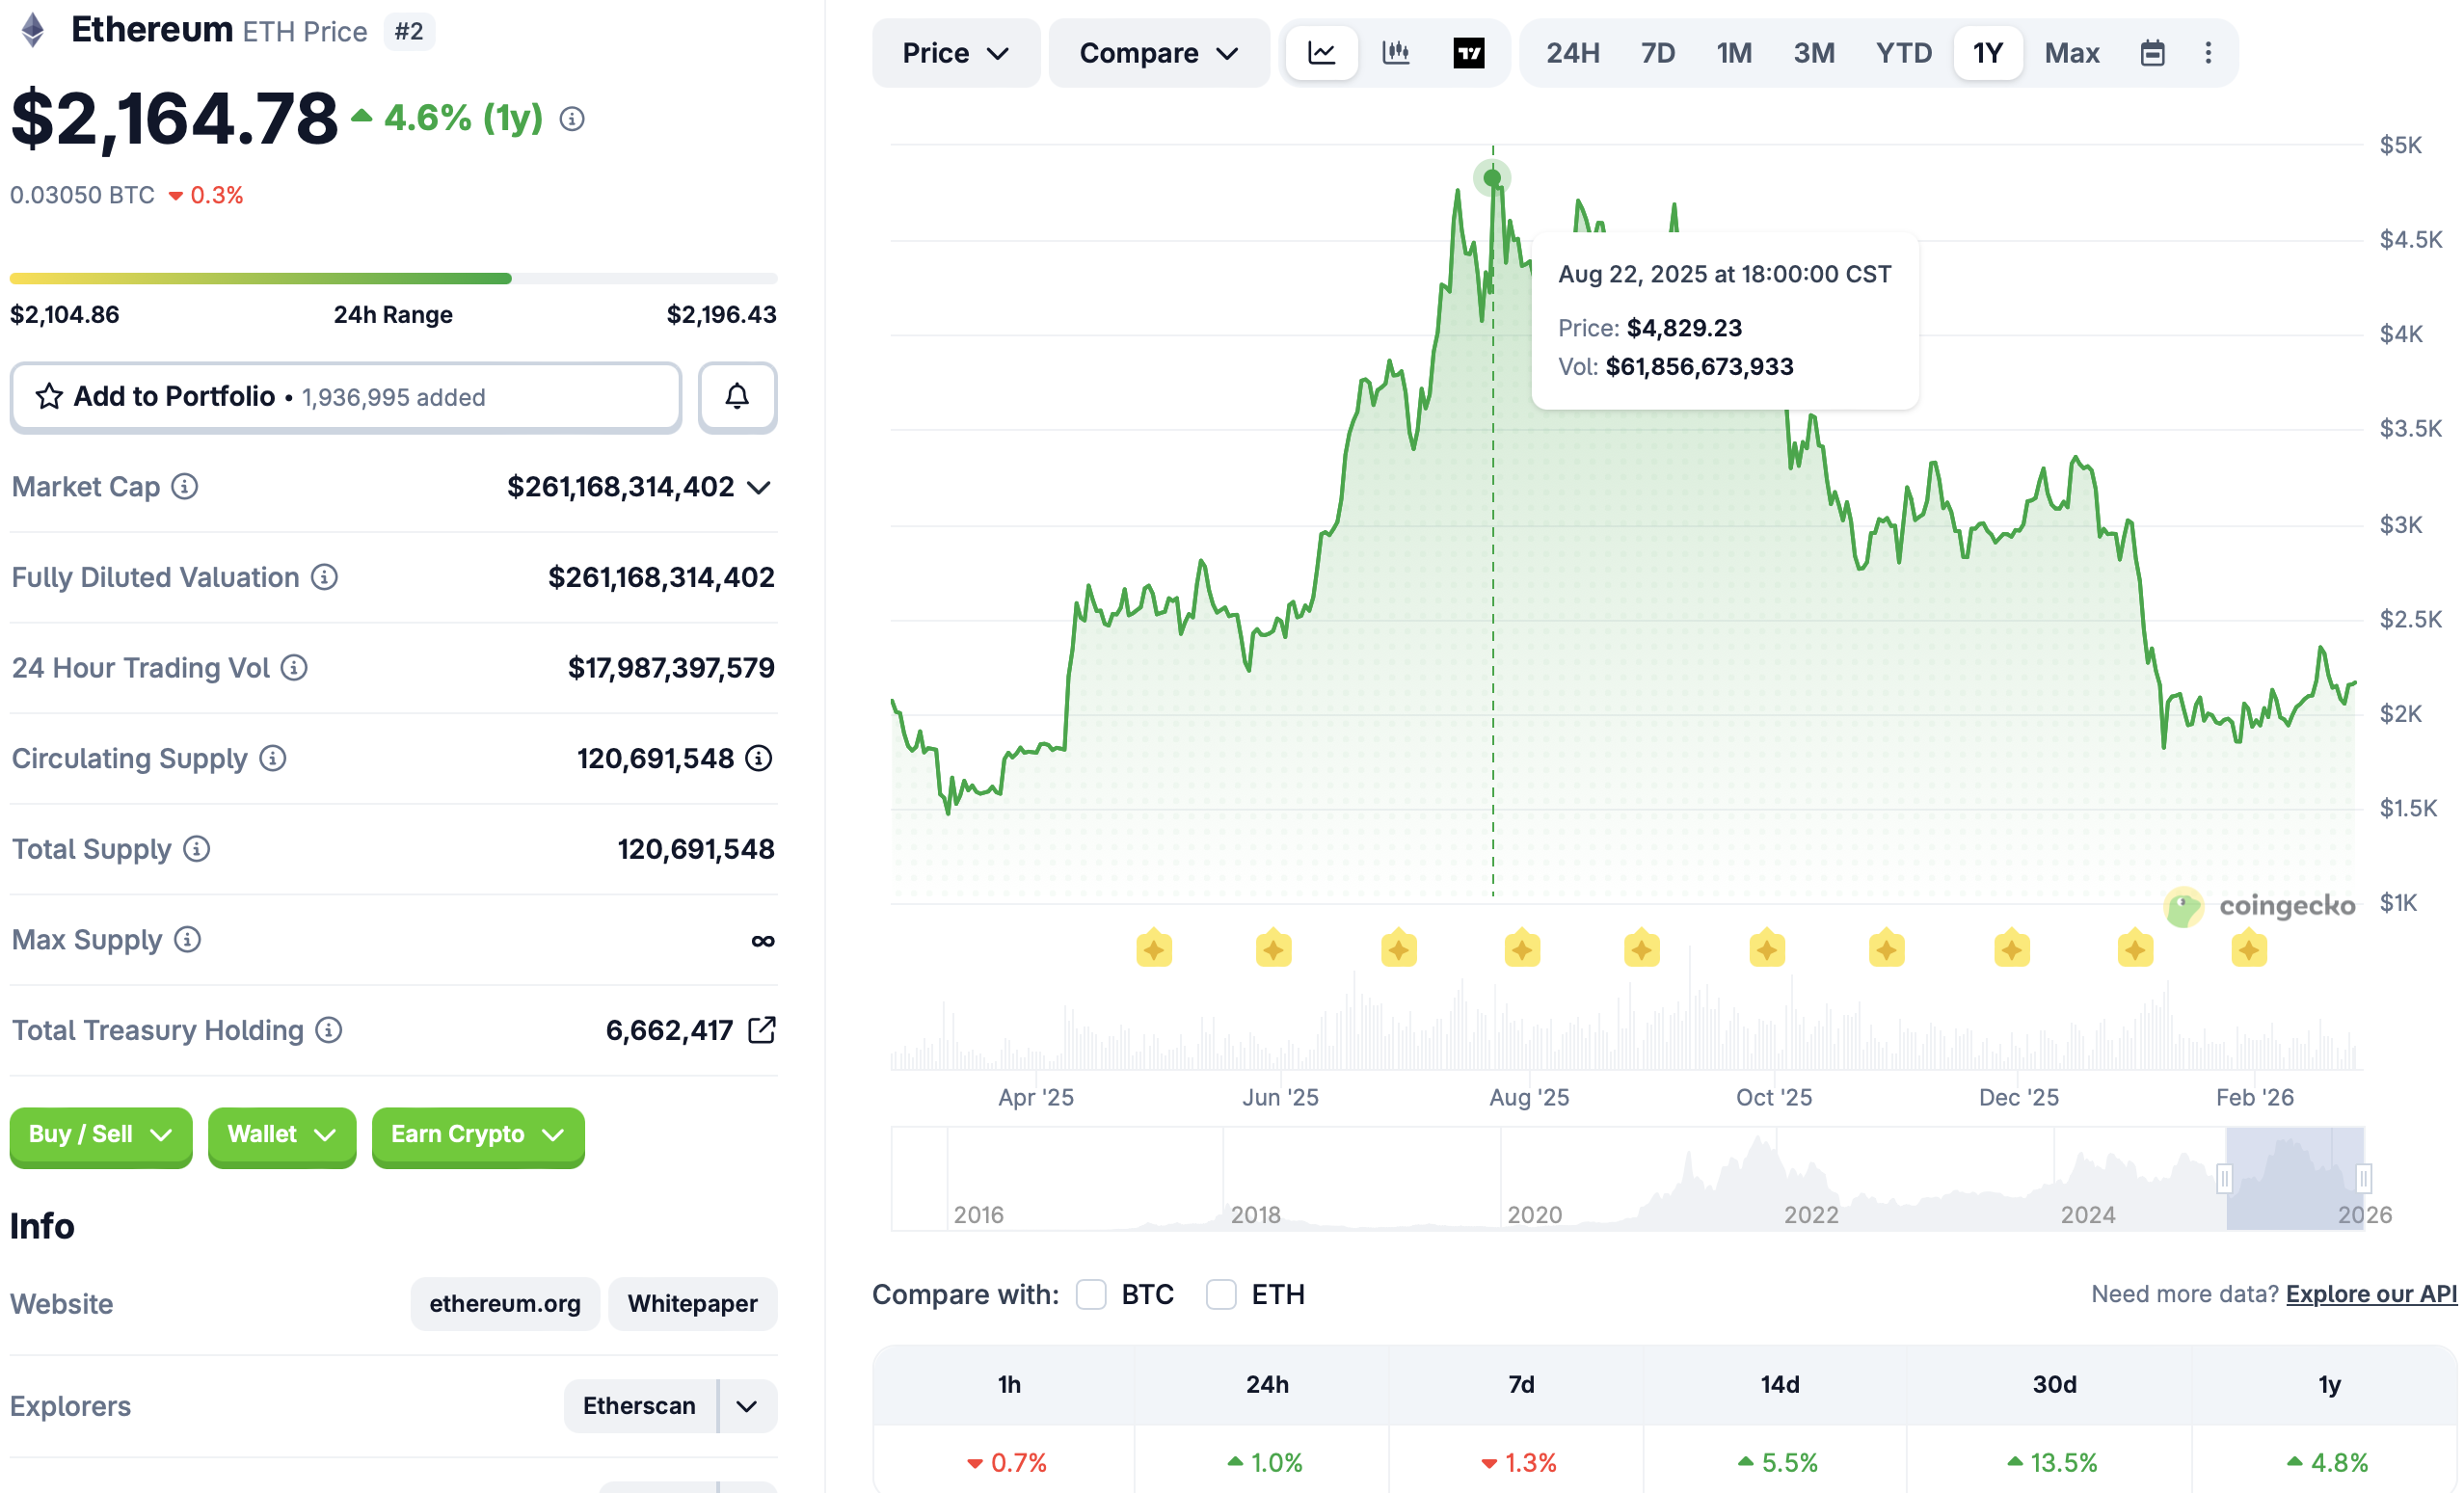
Task: Enable the BTC comparison checkbox
Action: click(x=1091, y=1294)
